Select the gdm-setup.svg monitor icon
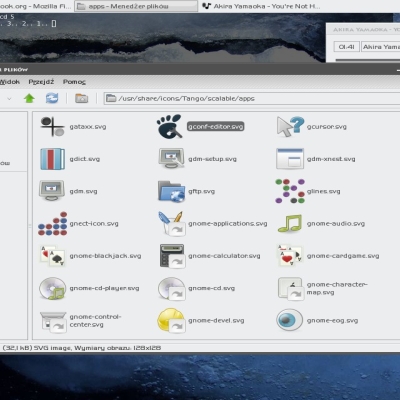 [171, 159]
